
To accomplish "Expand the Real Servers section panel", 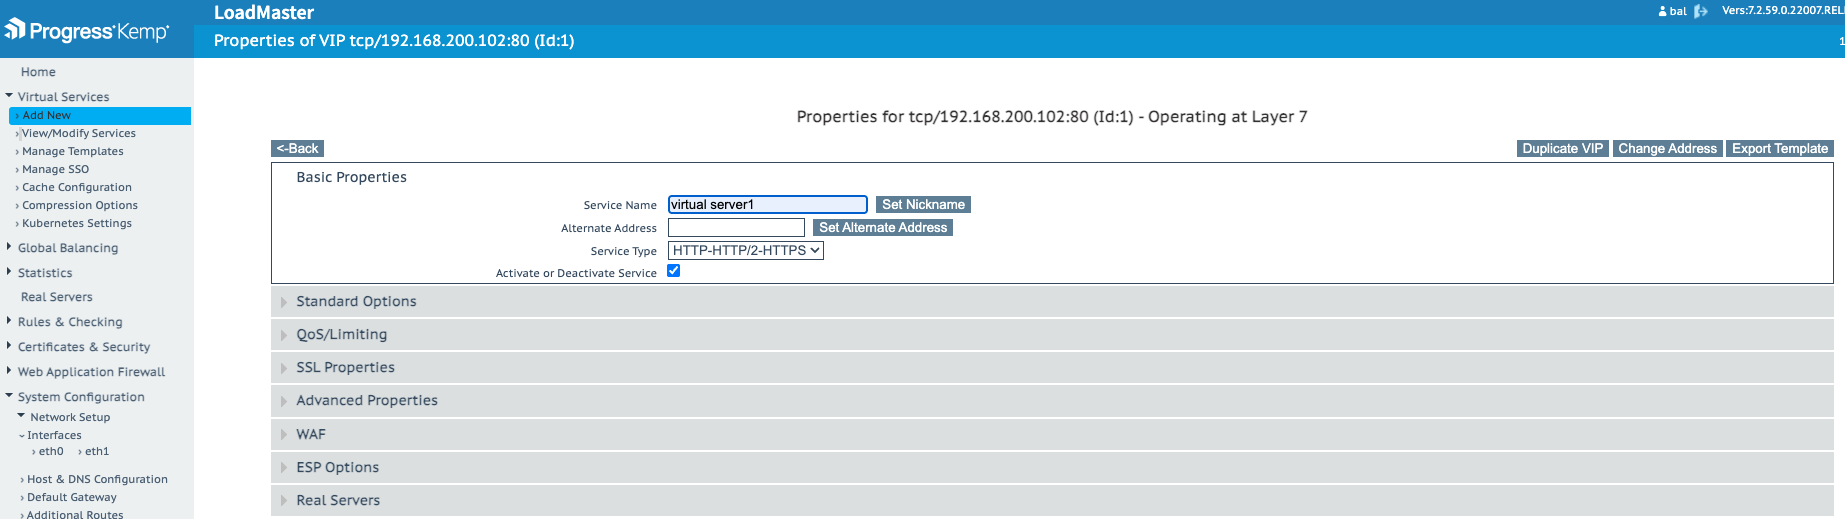I will [x=338, y=501].
